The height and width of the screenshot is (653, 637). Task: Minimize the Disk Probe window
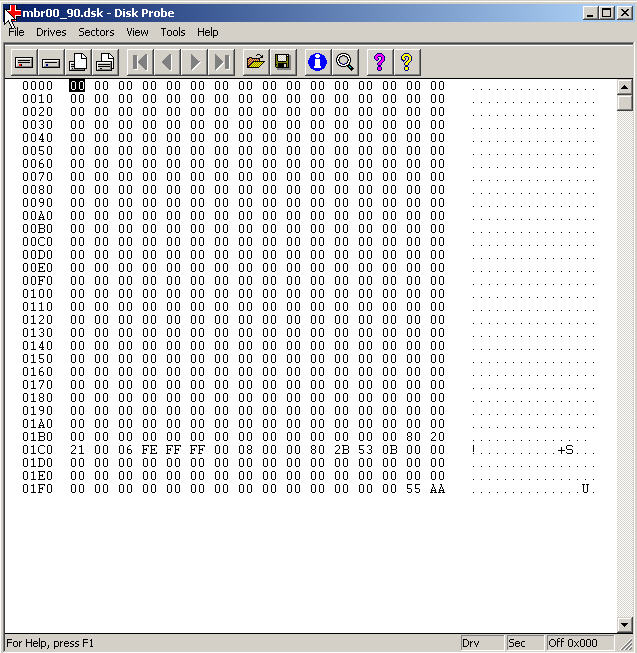589,13
